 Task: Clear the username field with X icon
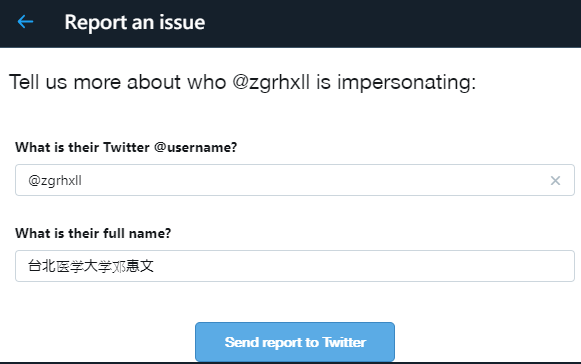[555, 181]
